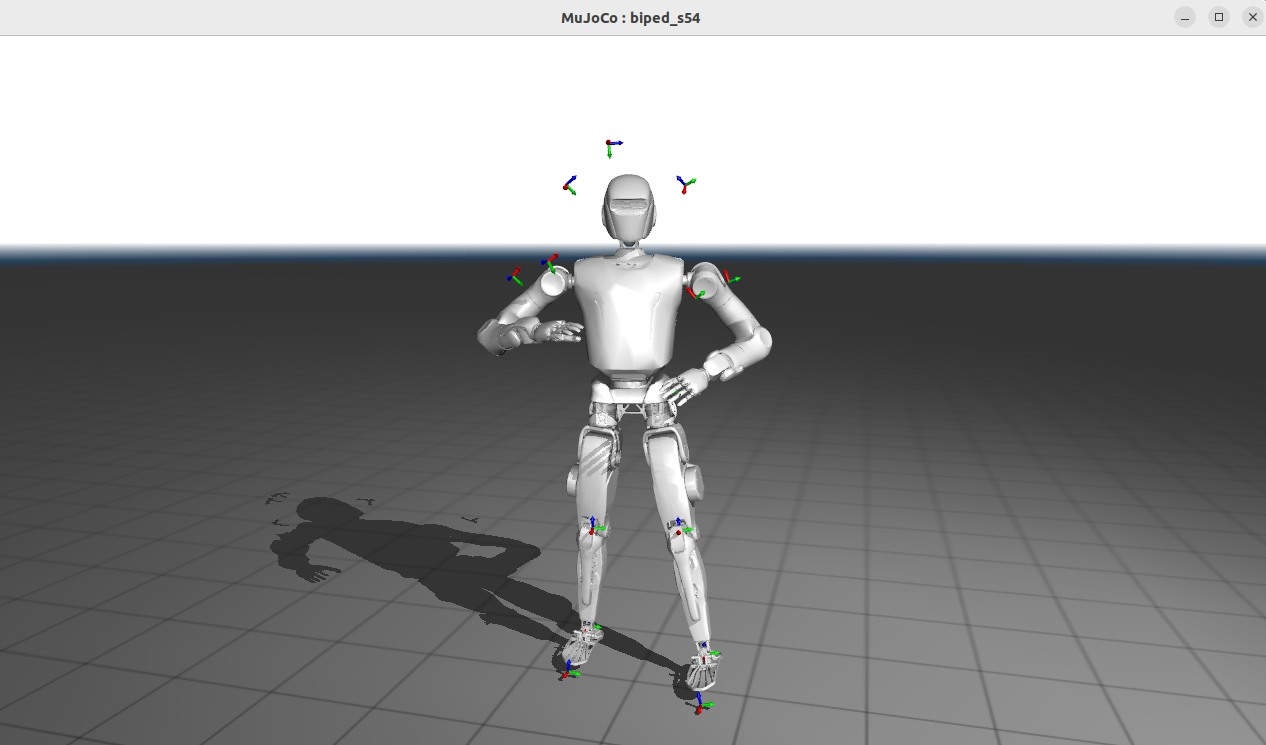The image size is (1266, 745).
Task: Pick the outermost axis marker beside the screen-right shoulder
Action: [731, 279]
